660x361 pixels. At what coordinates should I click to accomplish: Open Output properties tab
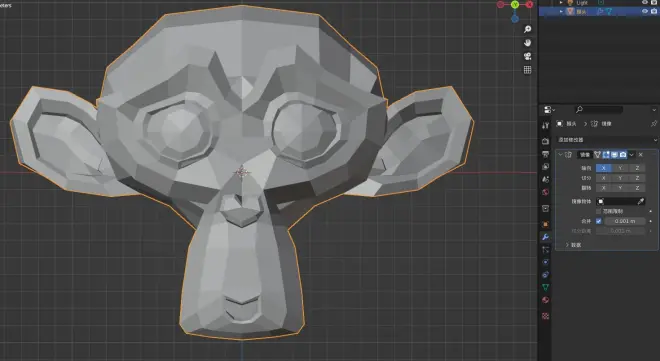click(546, 154)
